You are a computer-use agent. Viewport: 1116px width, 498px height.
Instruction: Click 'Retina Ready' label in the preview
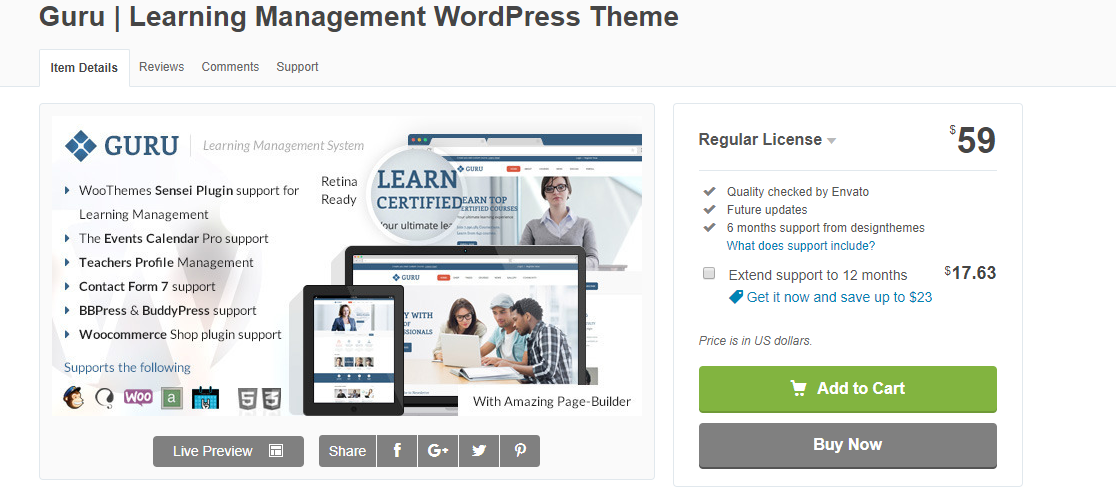pos(339,191)
